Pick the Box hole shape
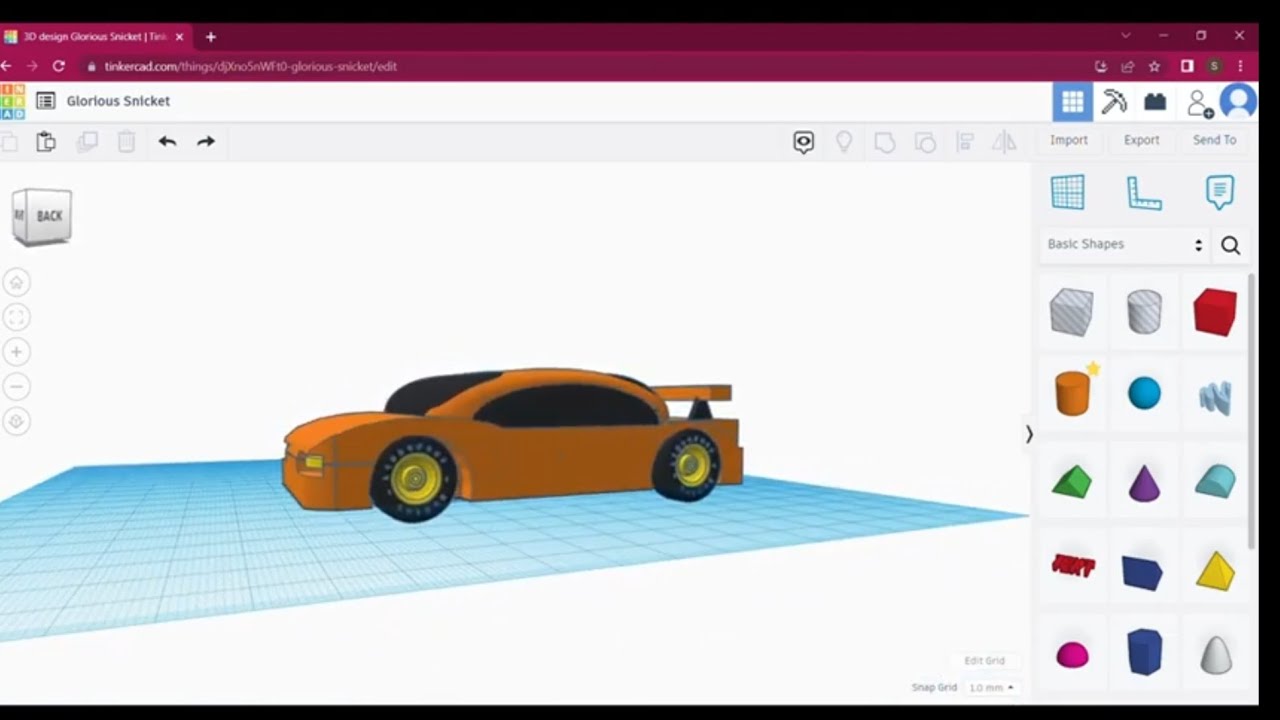This screenshot has height=720, width=1280. pos(1071,312)
